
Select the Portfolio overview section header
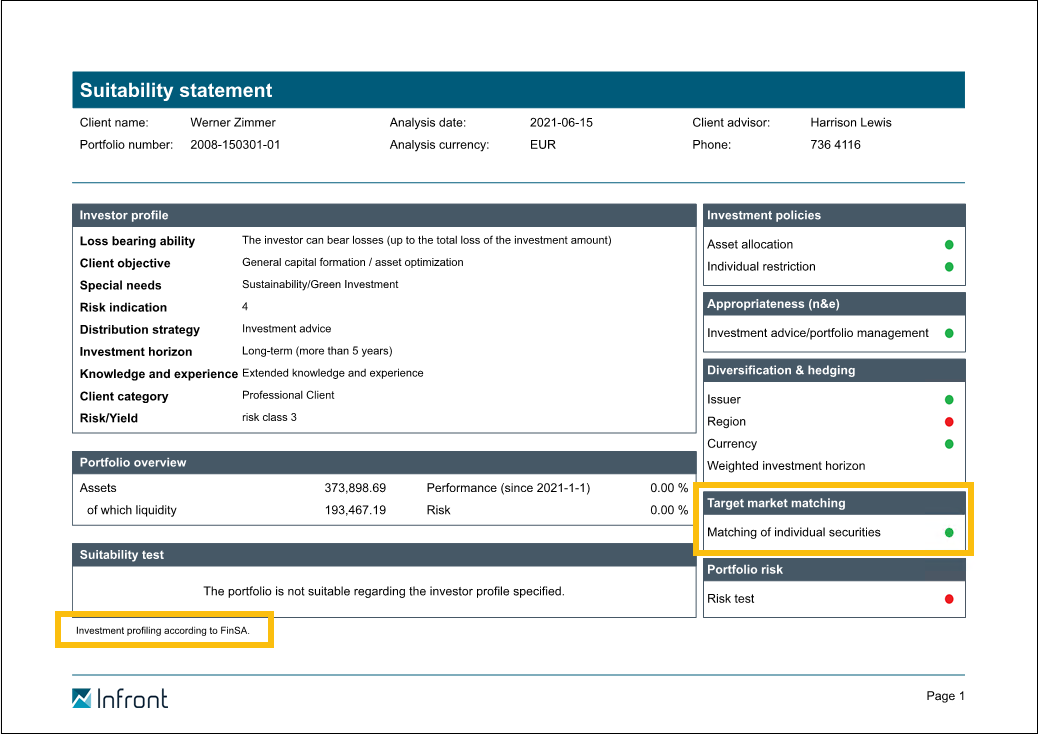click(384, 463)
